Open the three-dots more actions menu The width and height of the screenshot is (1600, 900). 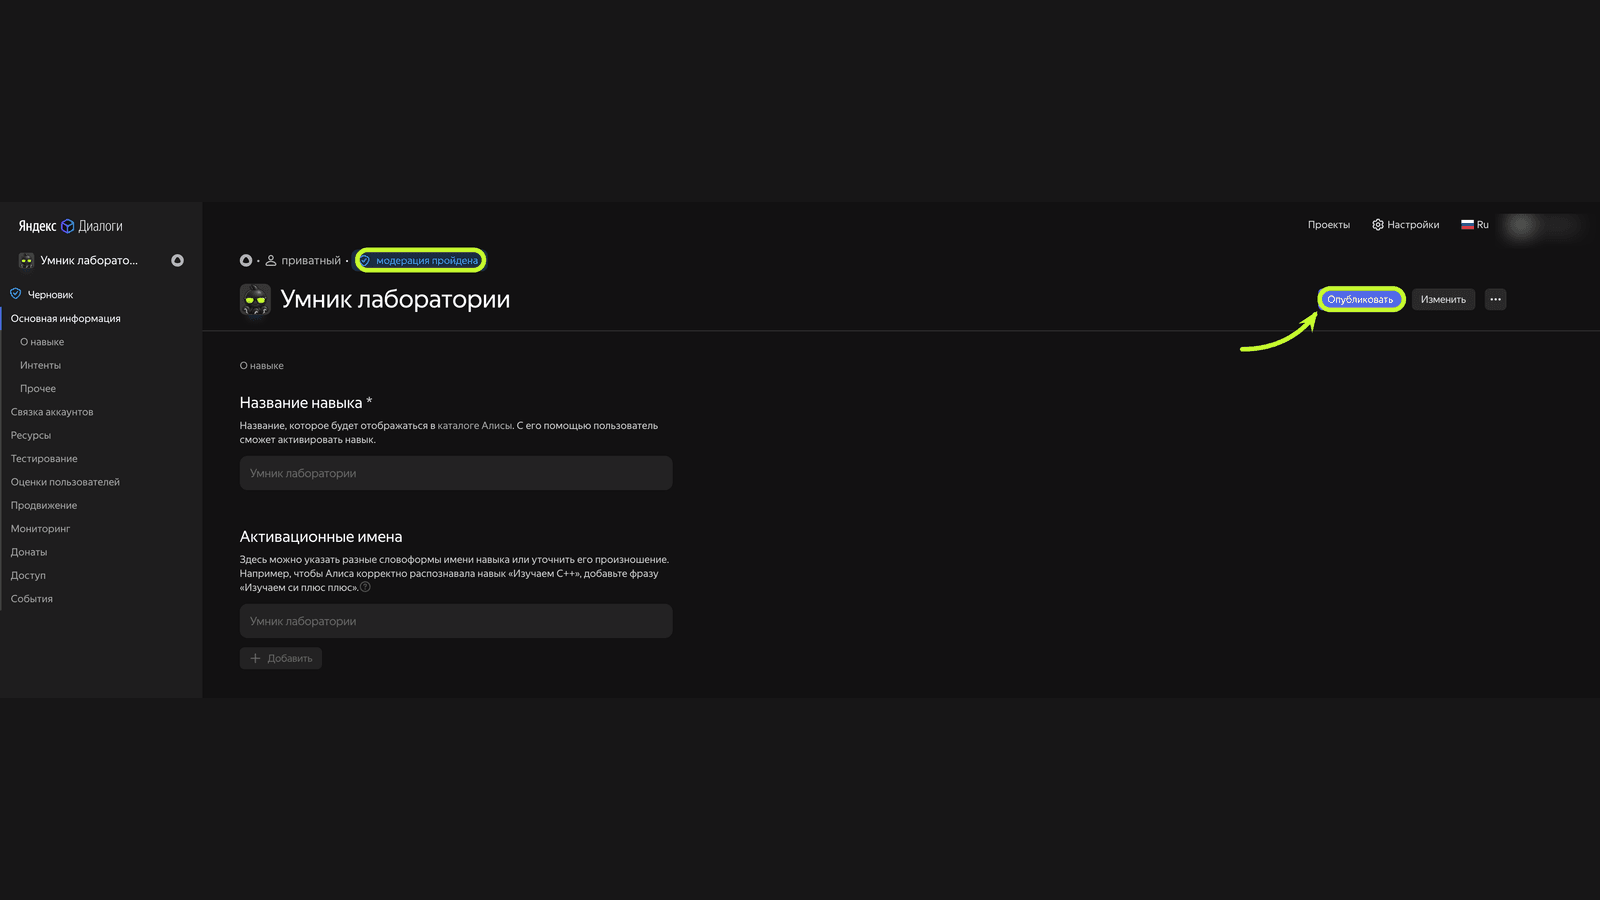click(x=1495, y=299)
